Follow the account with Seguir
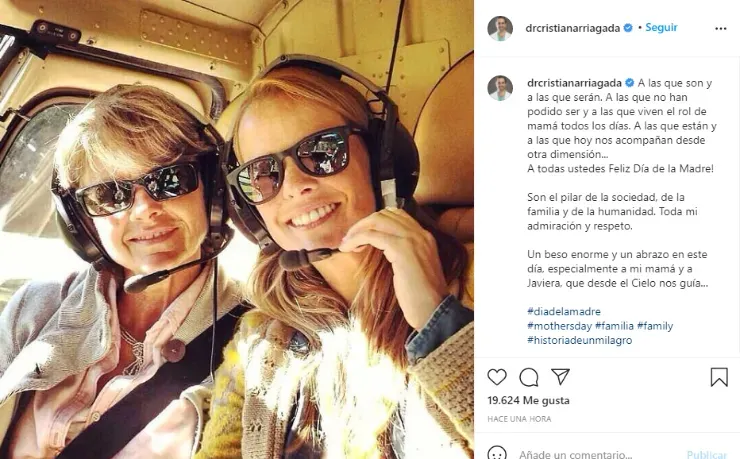This screenshot has height=459, width=740. (661, 27)
